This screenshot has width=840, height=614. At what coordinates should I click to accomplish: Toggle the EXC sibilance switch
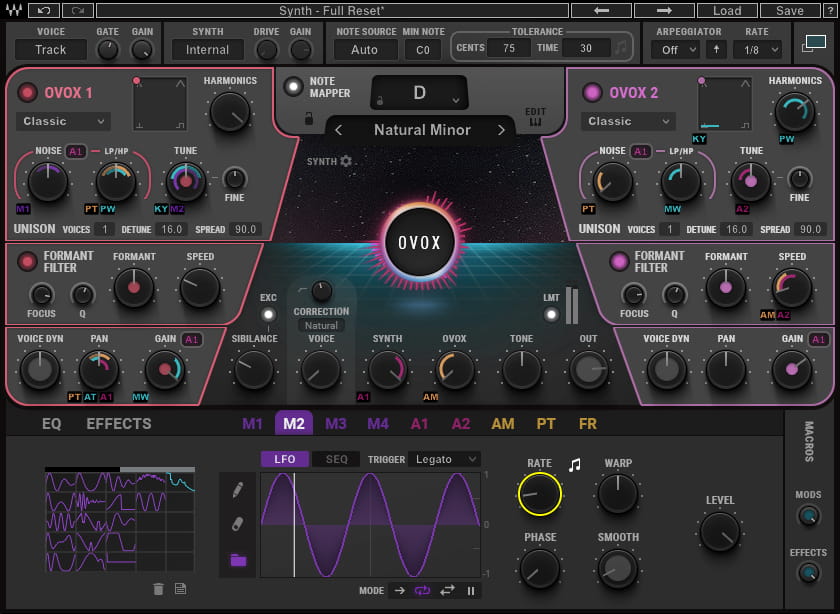click(267, 316)
